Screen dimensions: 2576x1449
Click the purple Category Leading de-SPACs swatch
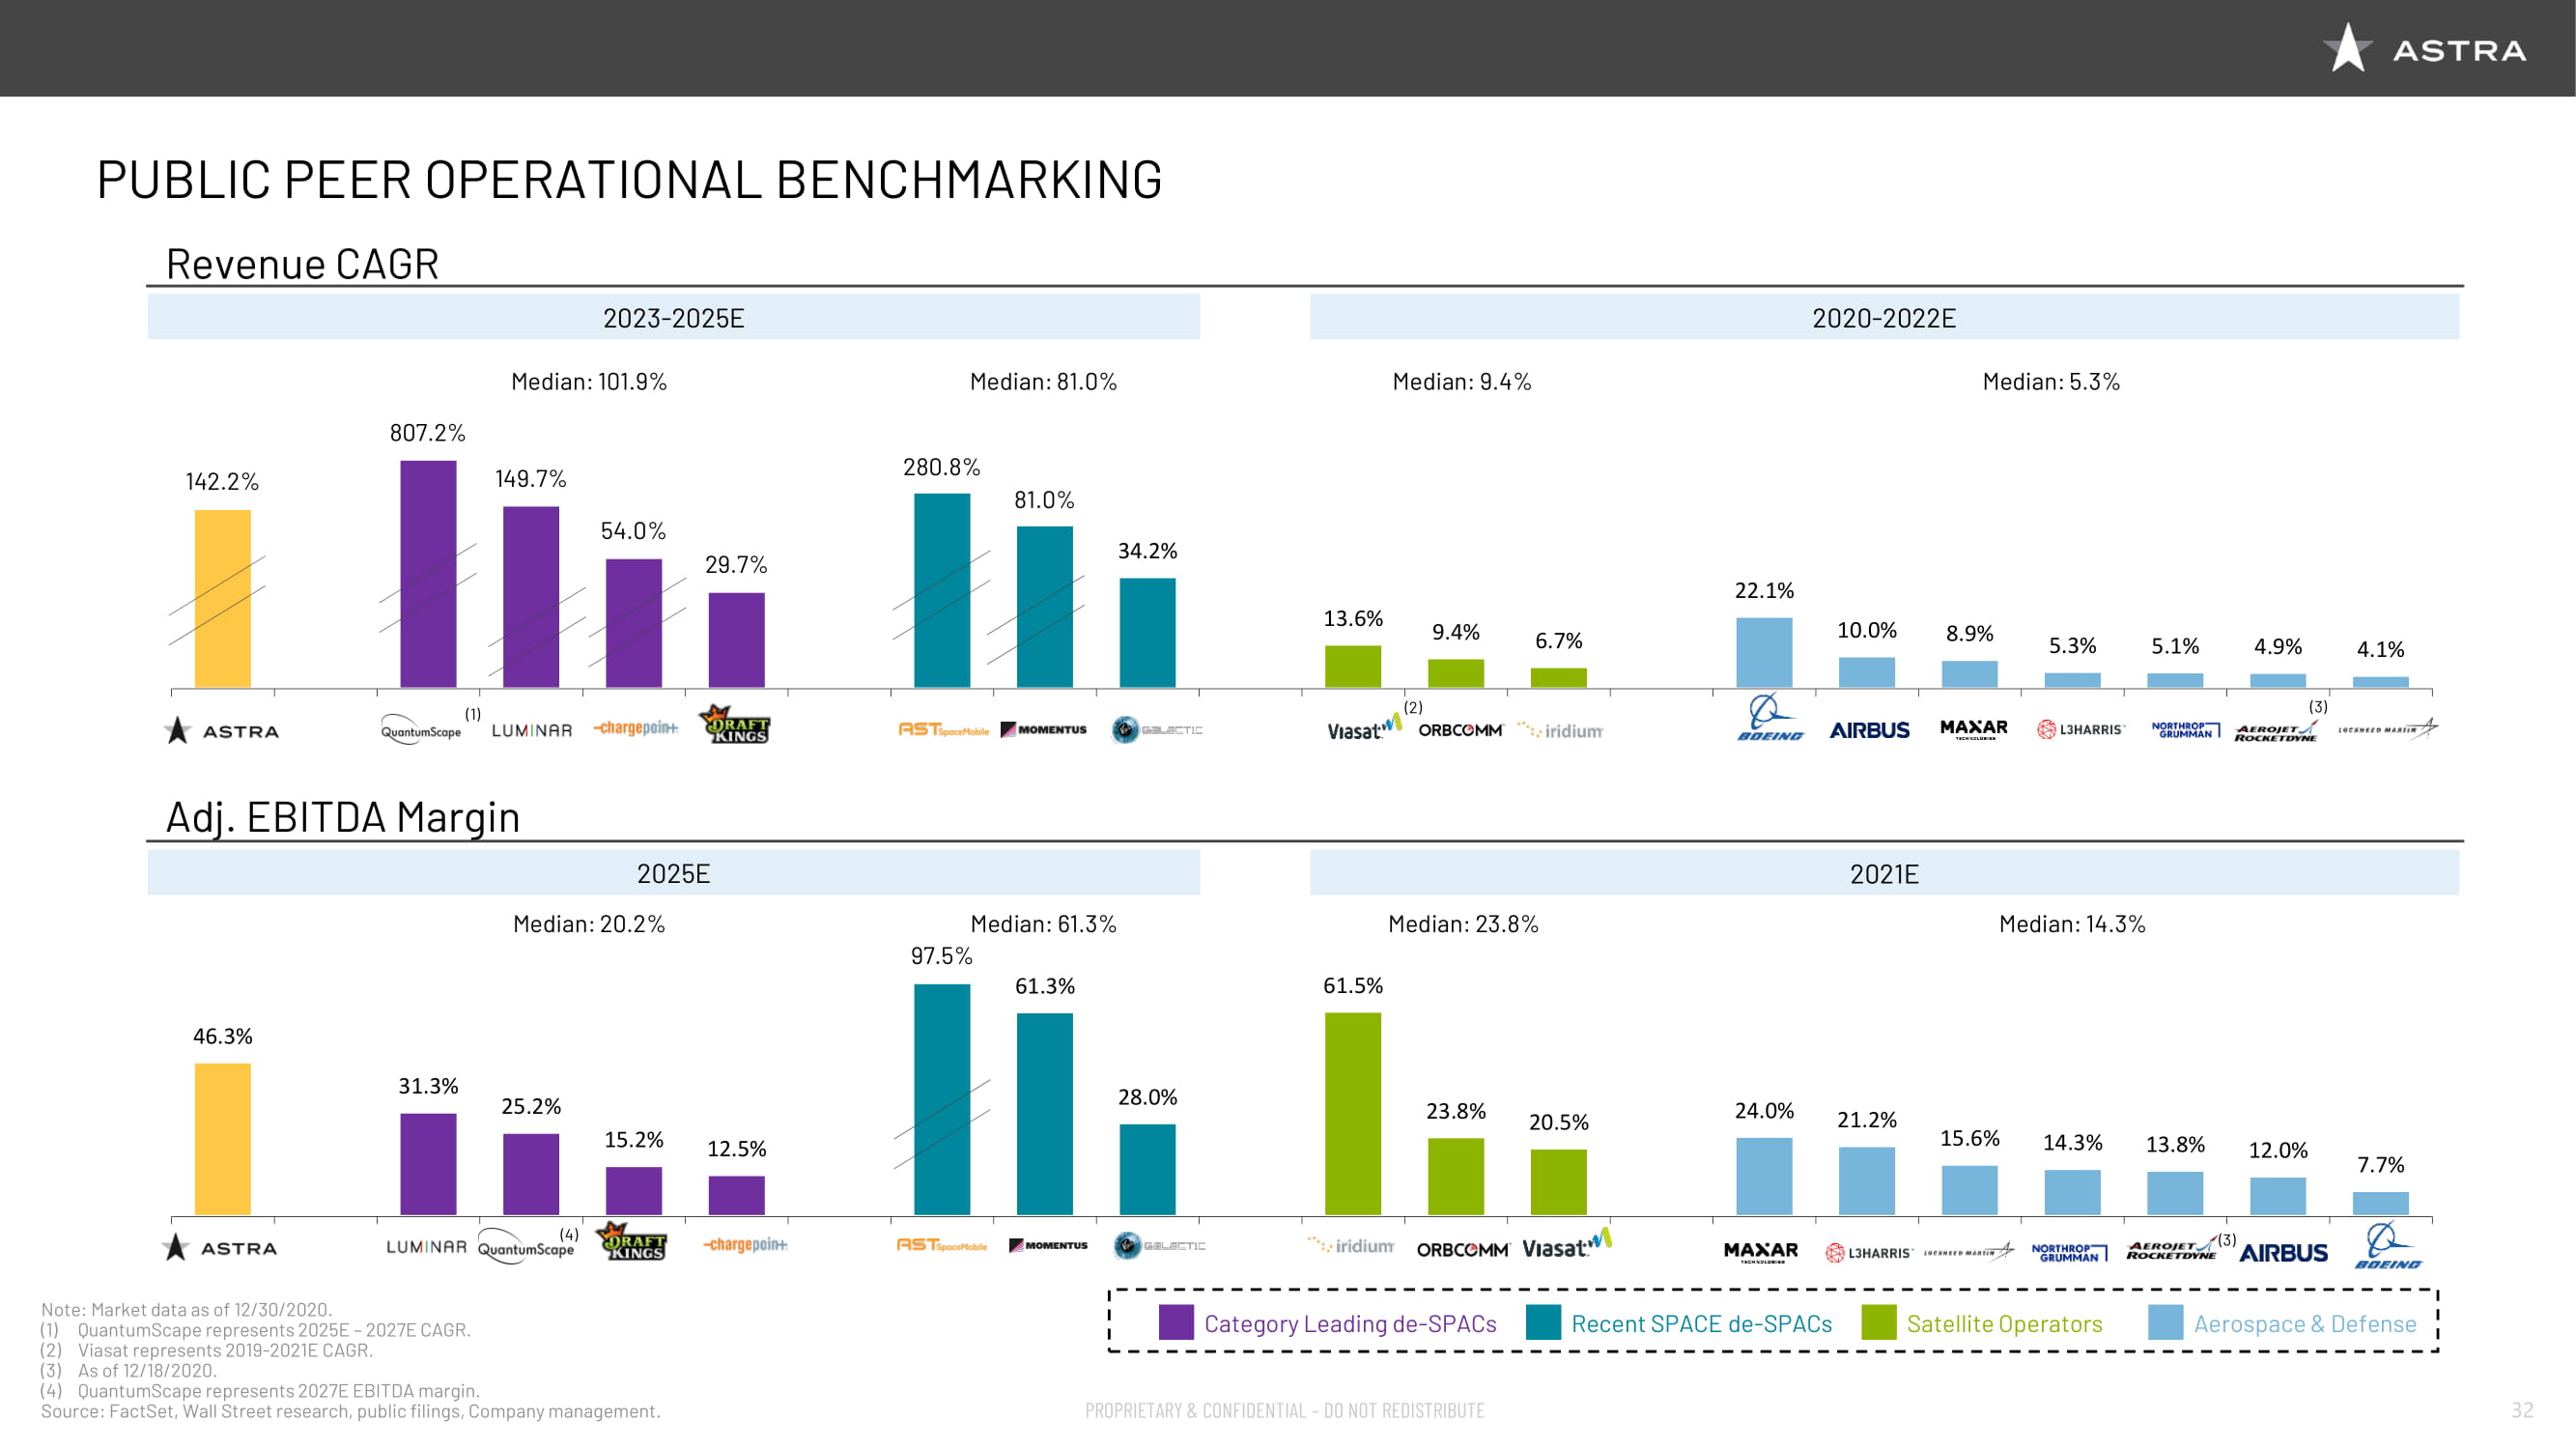pos(1175,1322)
